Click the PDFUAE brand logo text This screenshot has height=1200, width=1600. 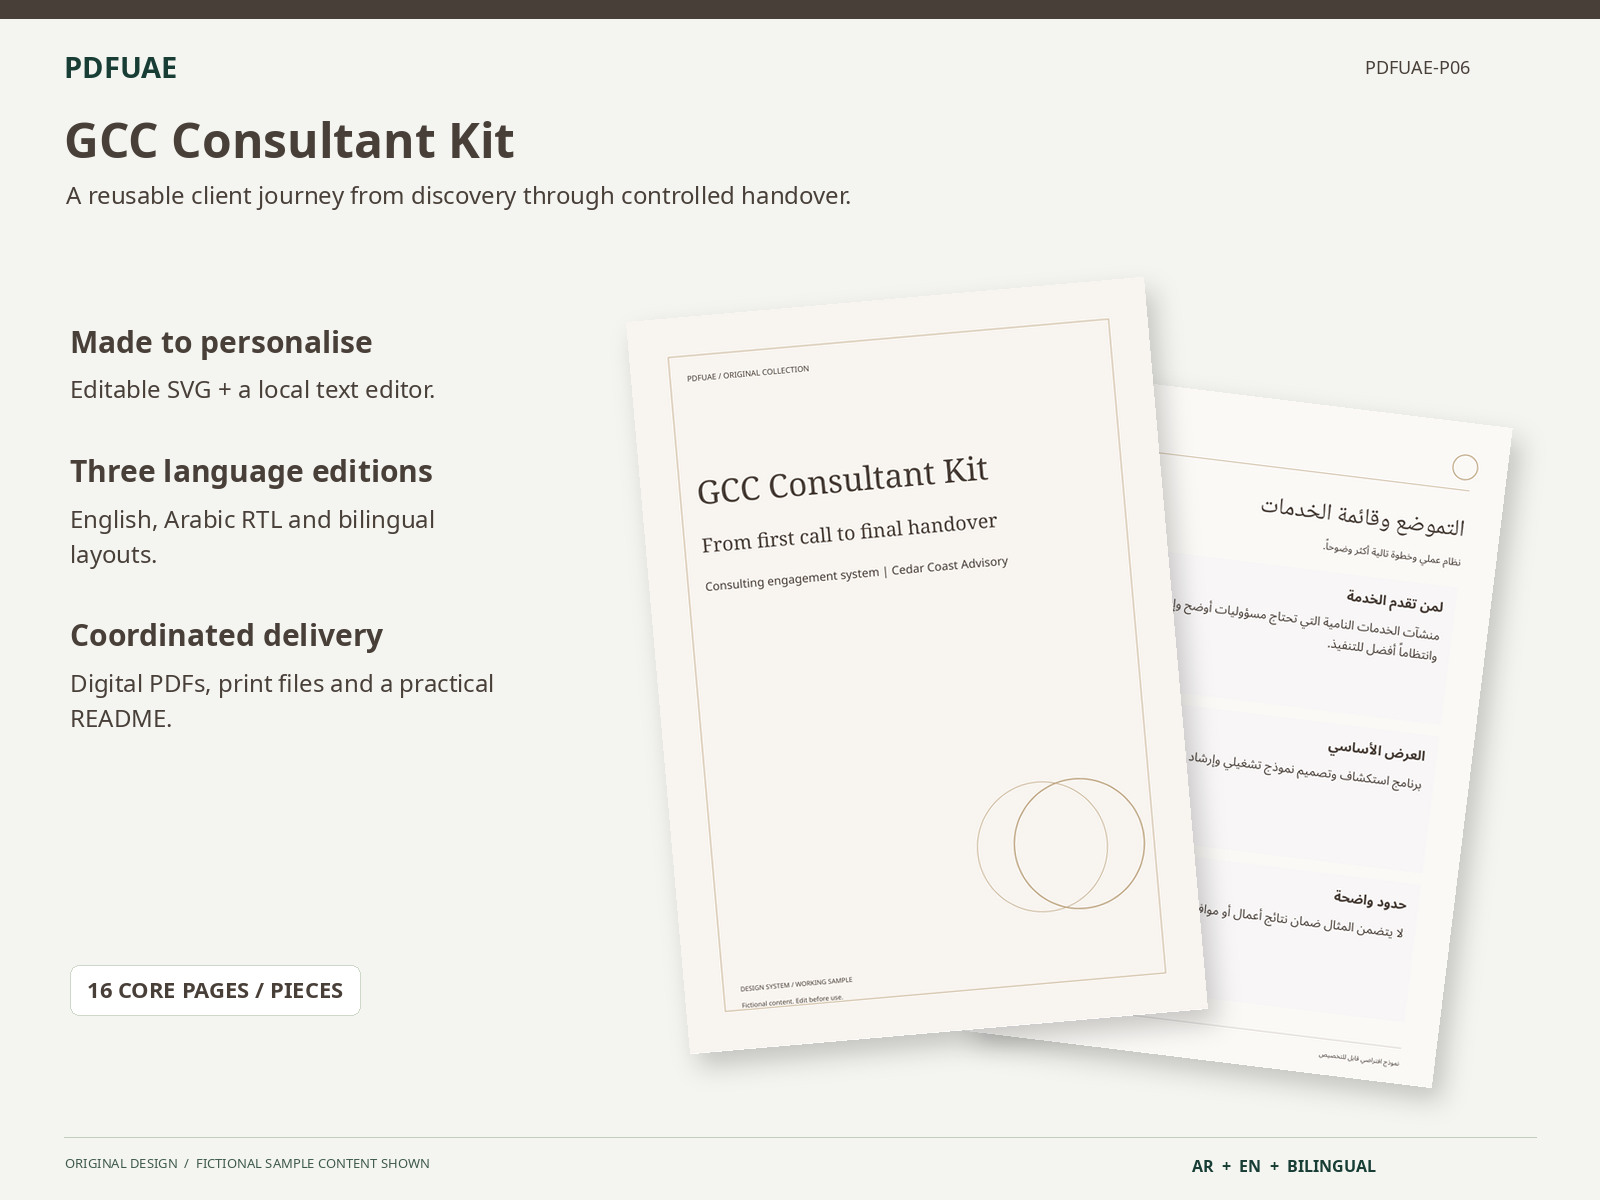point(121,68)
